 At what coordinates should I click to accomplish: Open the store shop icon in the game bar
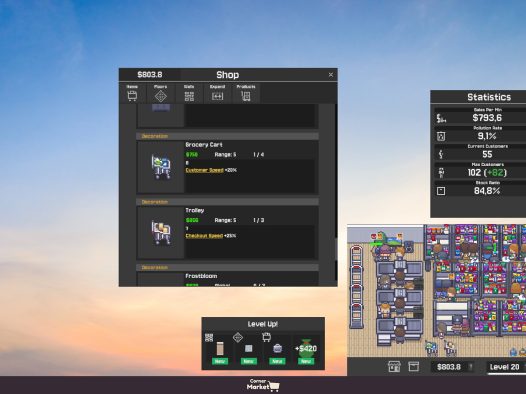(394, 367)
